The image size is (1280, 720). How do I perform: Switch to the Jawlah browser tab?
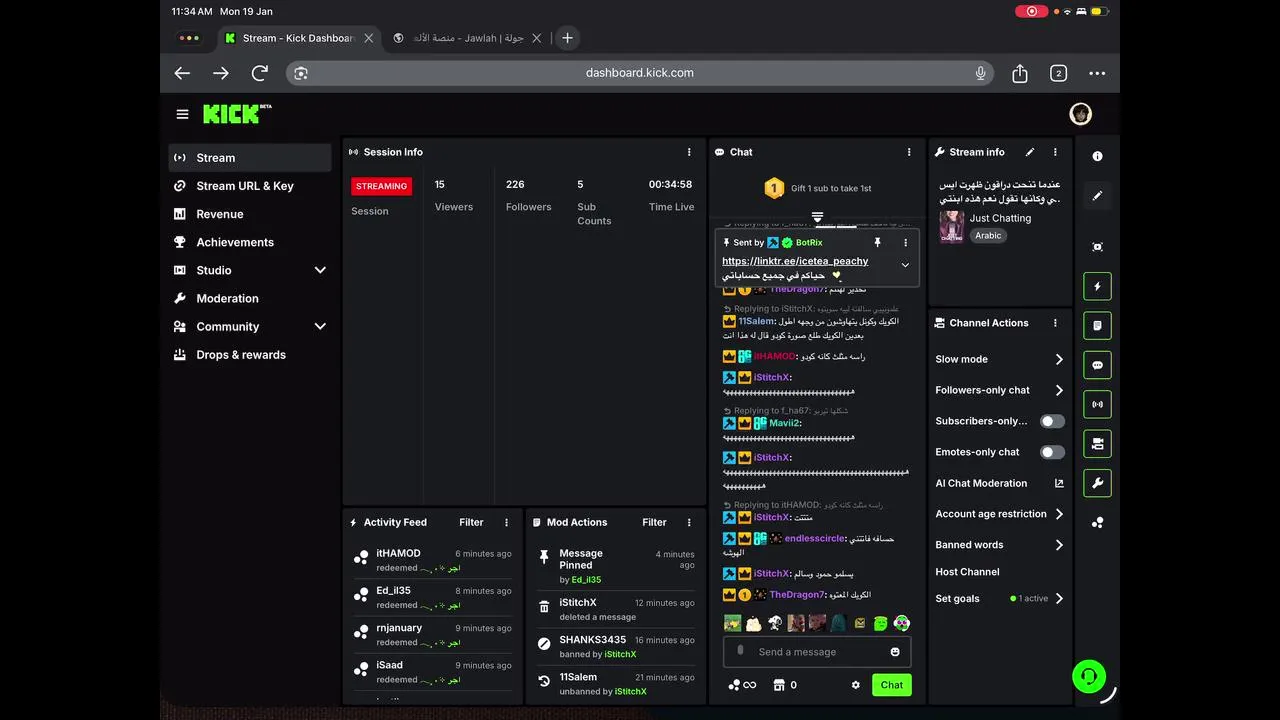[467, 38]
